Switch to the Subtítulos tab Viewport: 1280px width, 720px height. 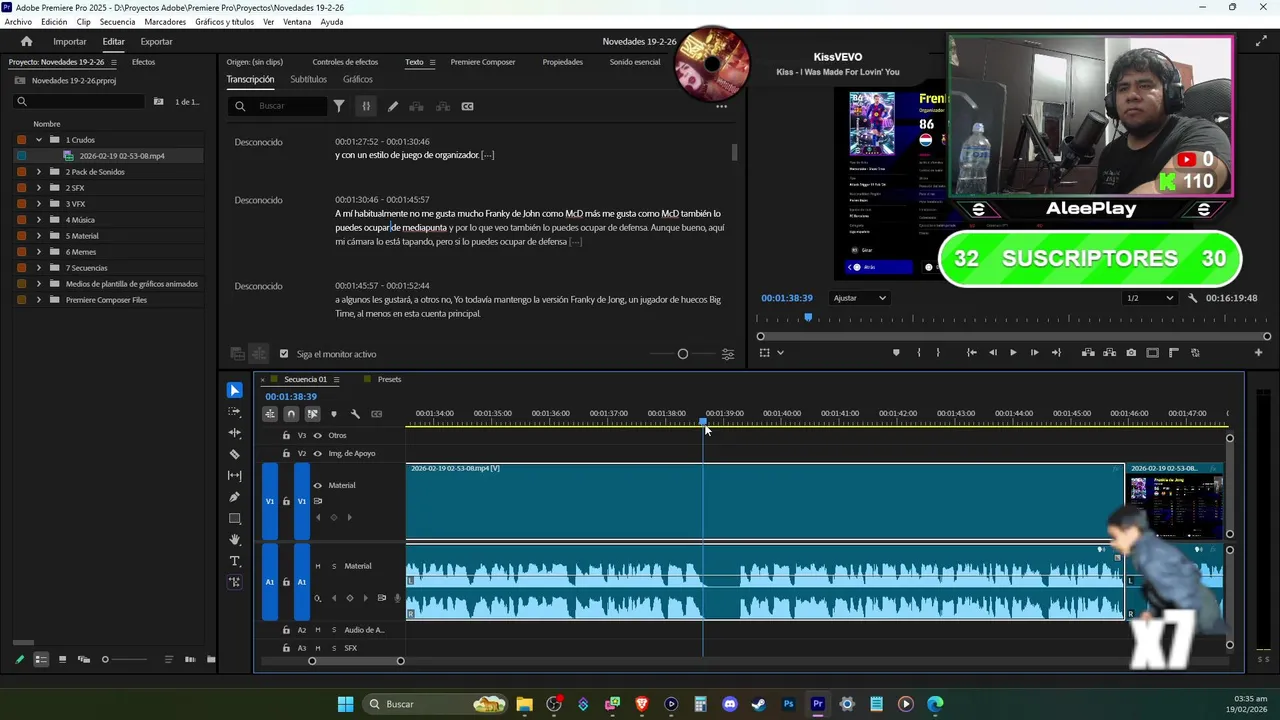308,80
